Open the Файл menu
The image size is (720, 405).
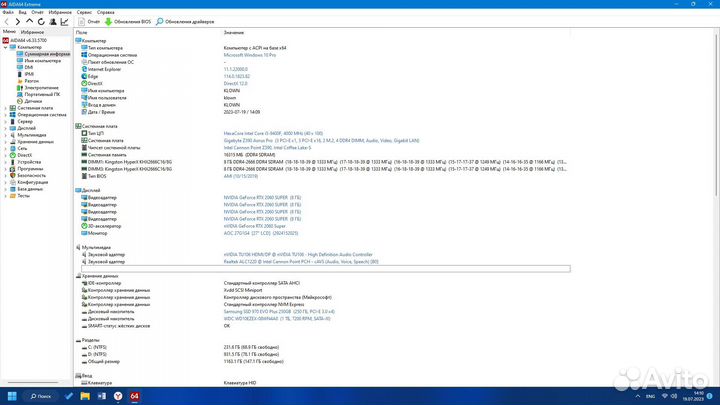click(8, 12)
